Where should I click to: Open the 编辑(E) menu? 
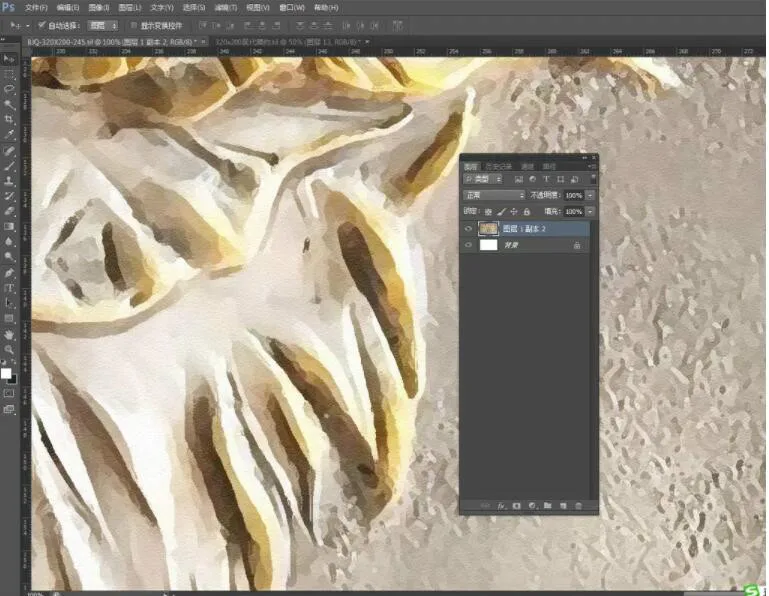tap(68, 8)
